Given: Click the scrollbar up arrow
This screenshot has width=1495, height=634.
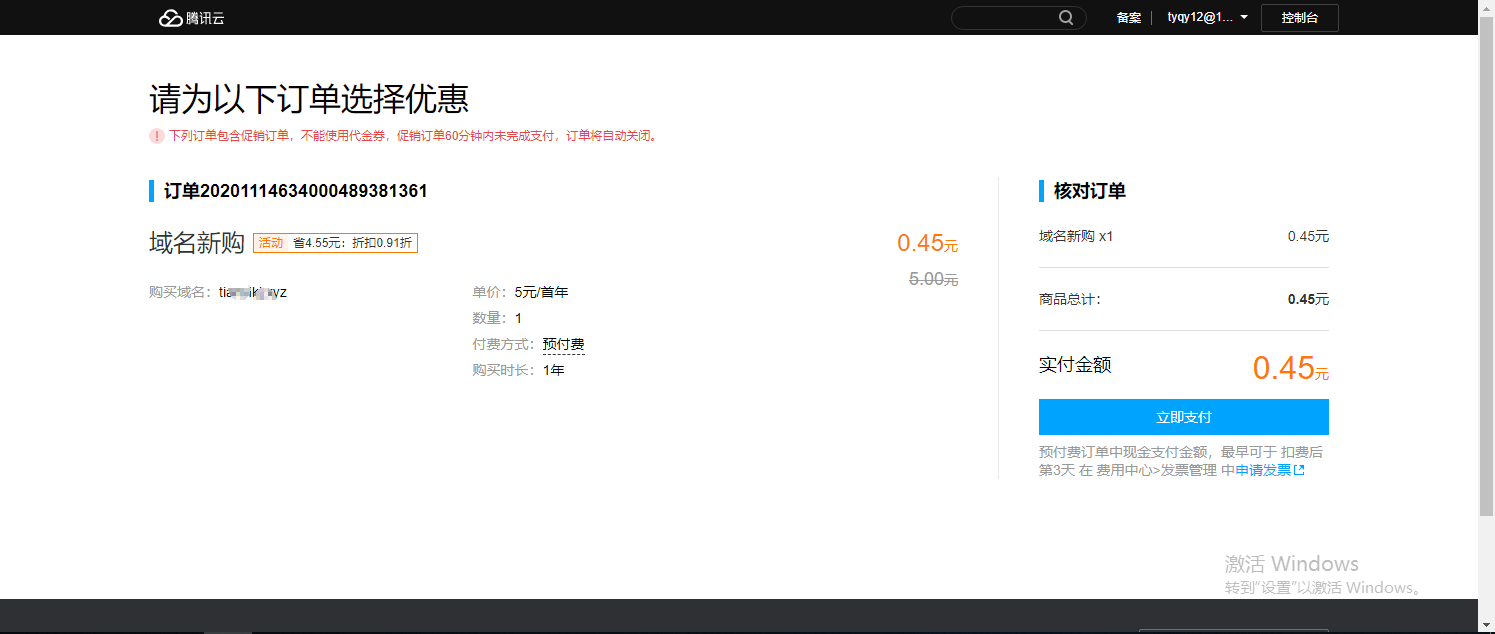Looking at the screenshot, I should tap(1487, 7).
